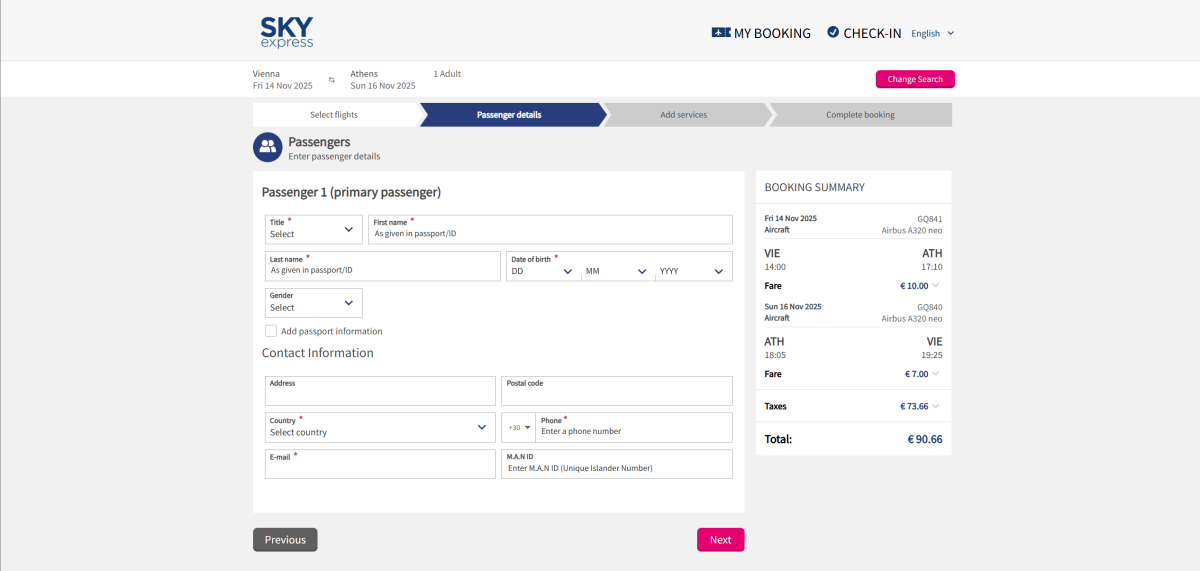Select the Add services step

coord(683,115)
